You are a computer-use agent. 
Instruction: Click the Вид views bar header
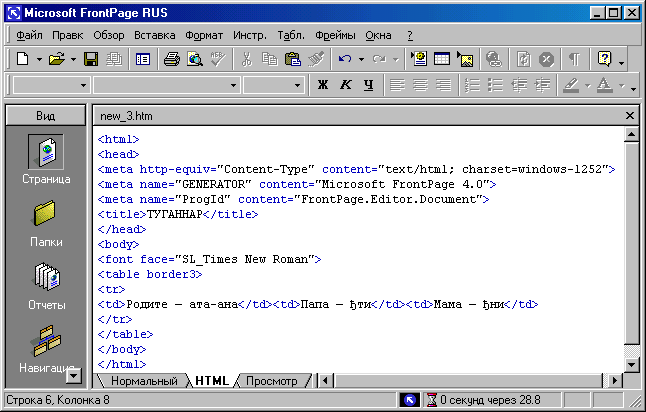[46, 116]
